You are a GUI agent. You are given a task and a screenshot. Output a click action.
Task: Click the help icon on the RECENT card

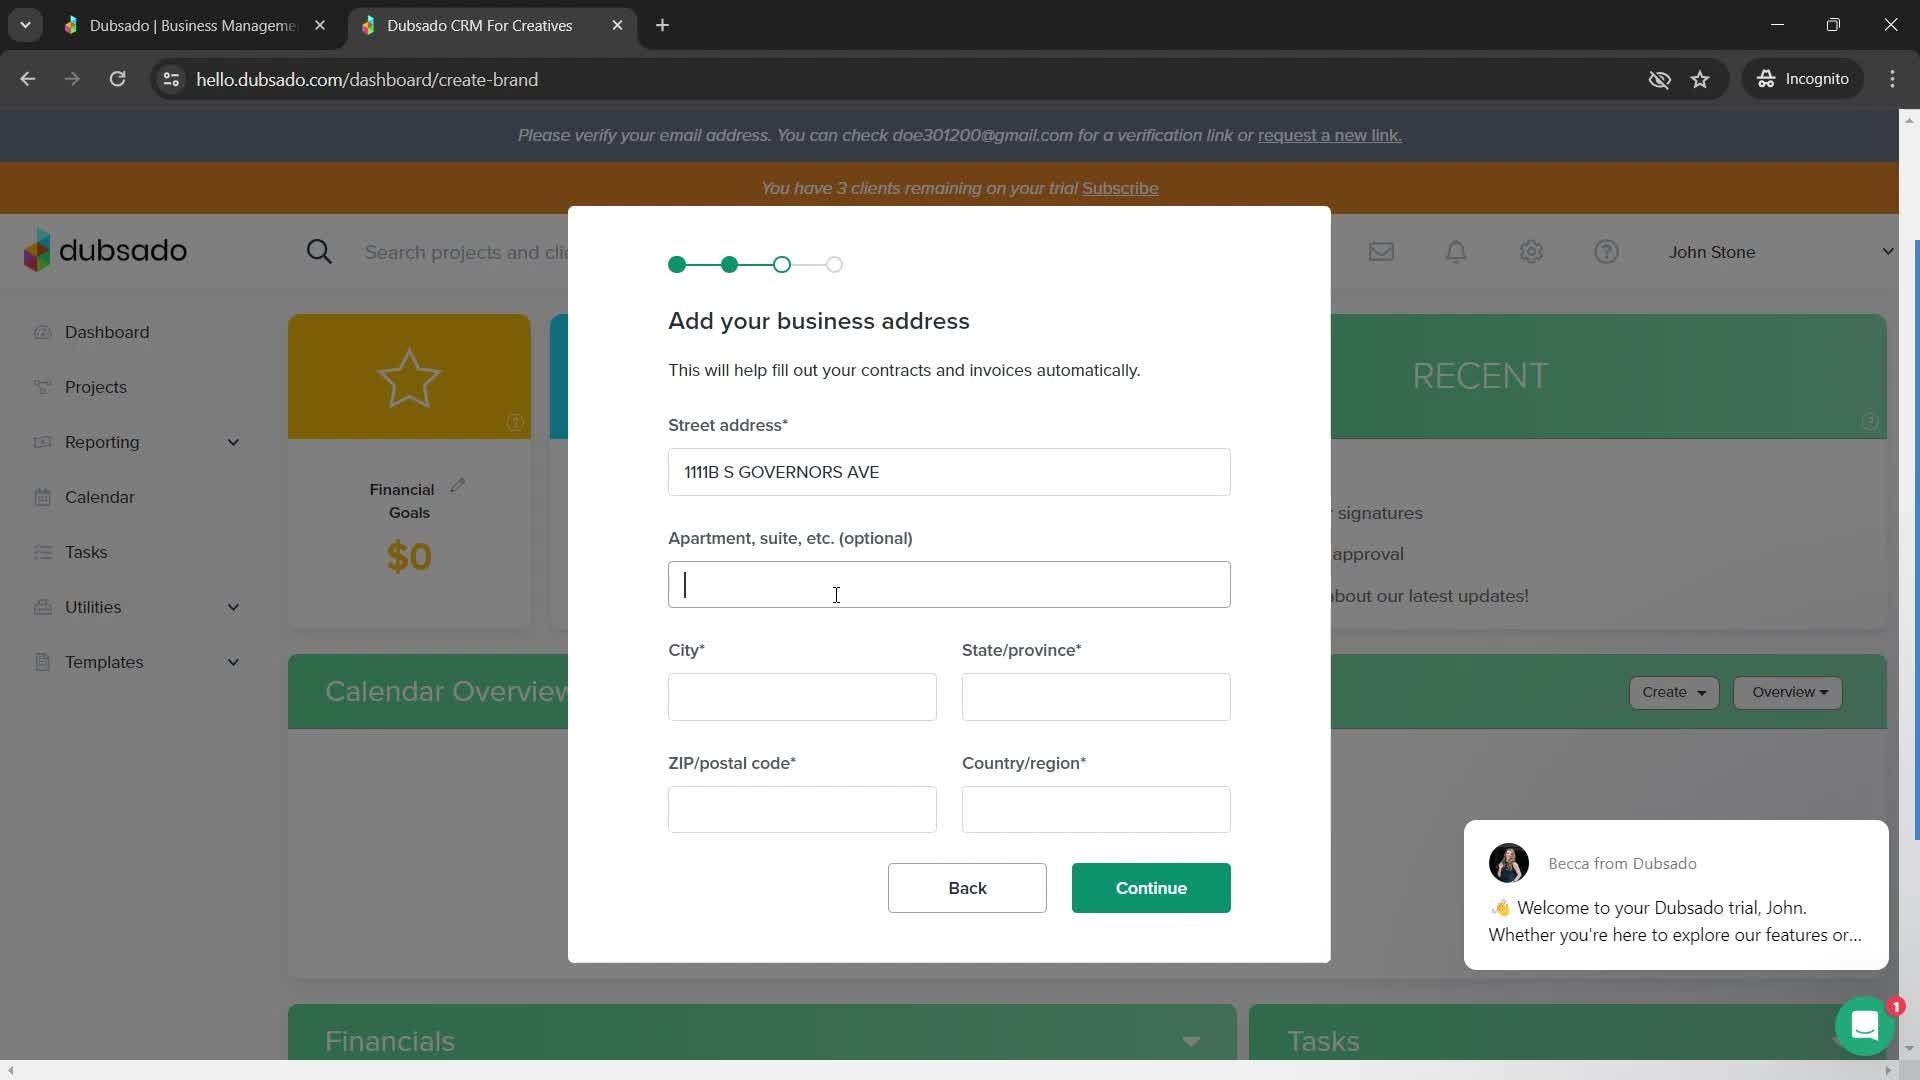1869,421
